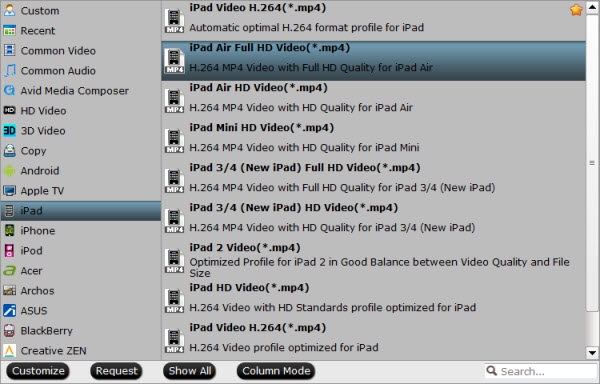The image size is (600, 384).
Task: Click the scrollbar down arrow
Action: (592, 353)
